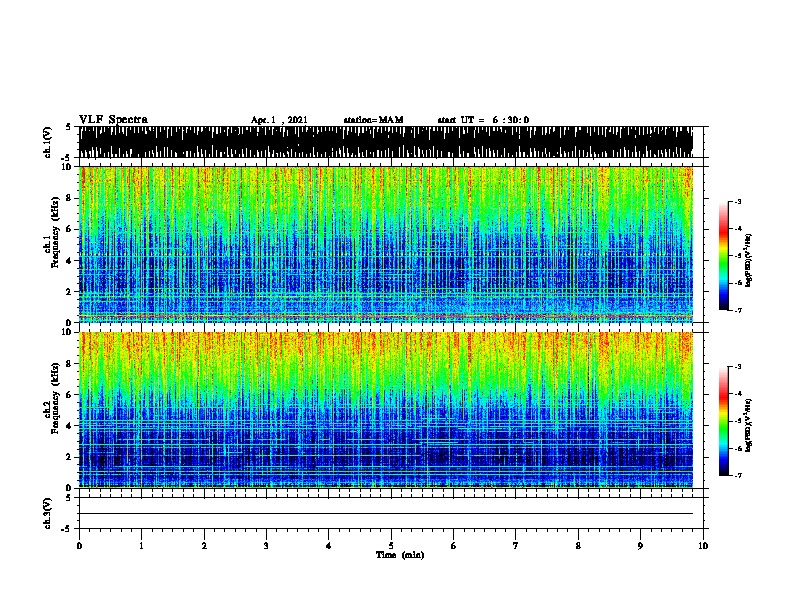Click time axis tick label "5"

click(391, 546)
